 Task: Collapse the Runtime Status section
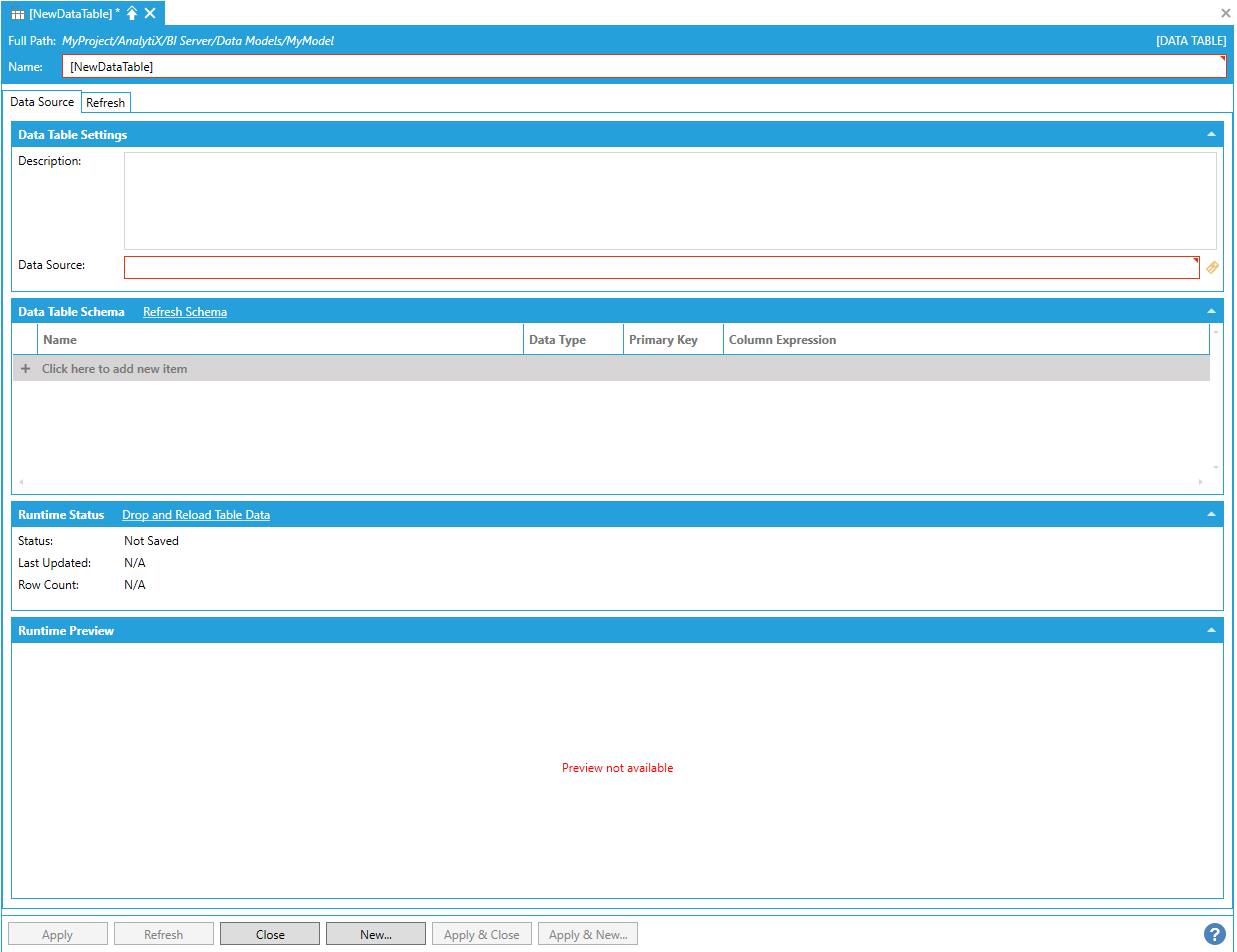[x=1211, y=514]
